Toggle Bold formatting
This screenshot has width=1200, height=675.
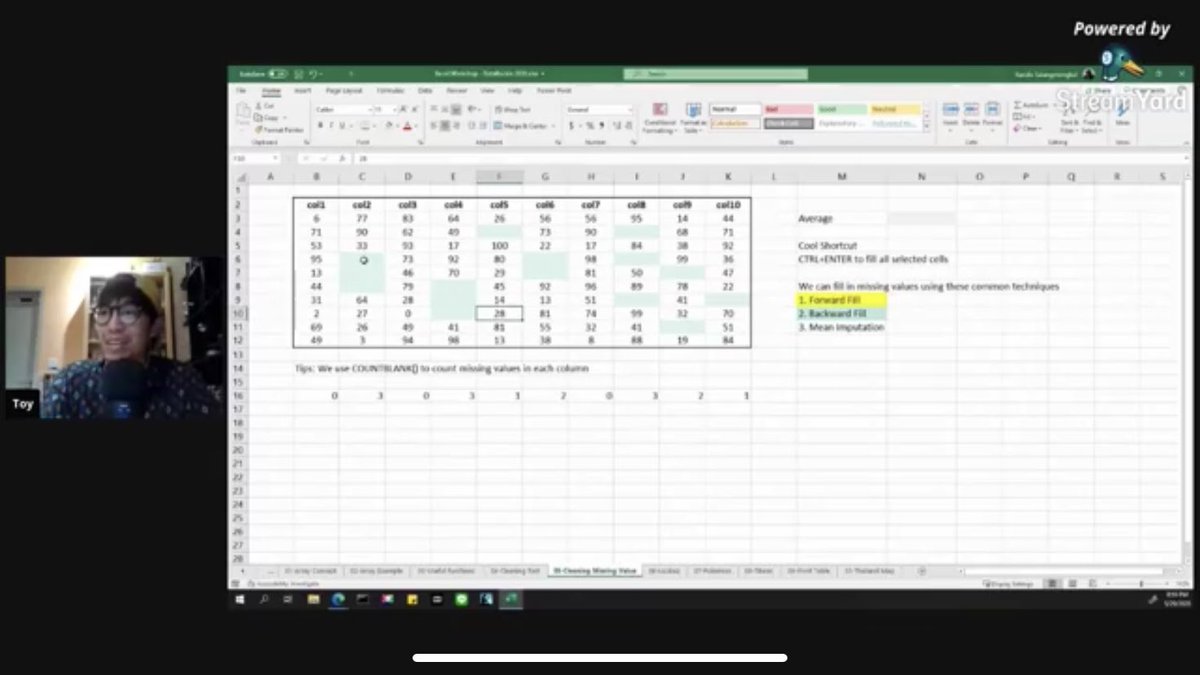pyautogui.click(x=321, y=125)
